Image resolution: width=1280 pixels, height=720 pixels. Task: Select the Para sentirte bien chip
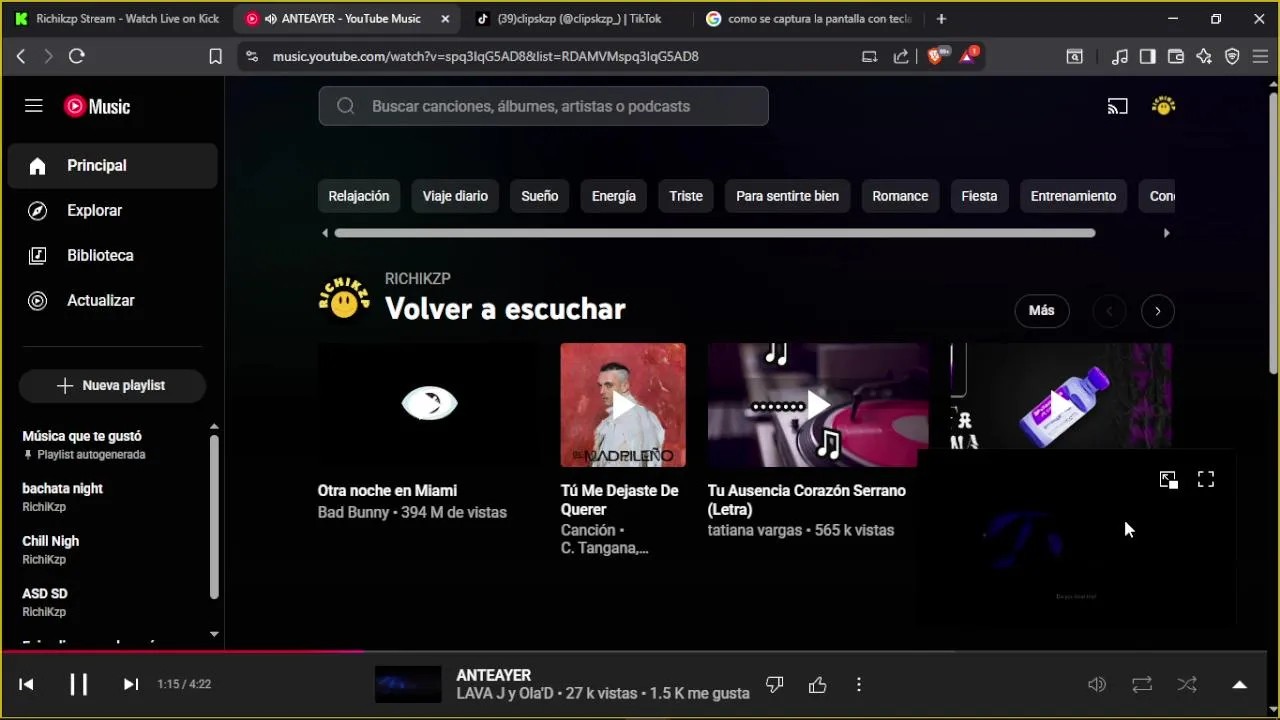tap(788, 196)
